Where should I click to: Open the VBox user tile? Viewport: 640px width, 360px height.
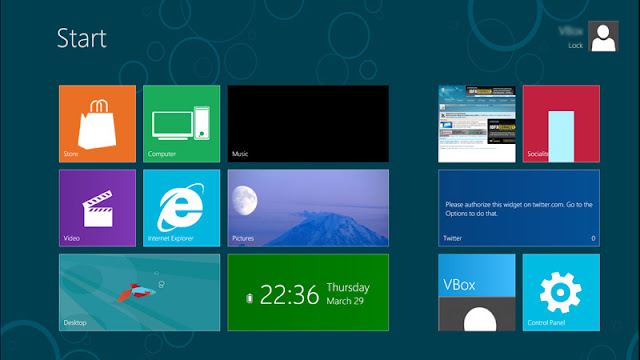click(x=477, y=292)
